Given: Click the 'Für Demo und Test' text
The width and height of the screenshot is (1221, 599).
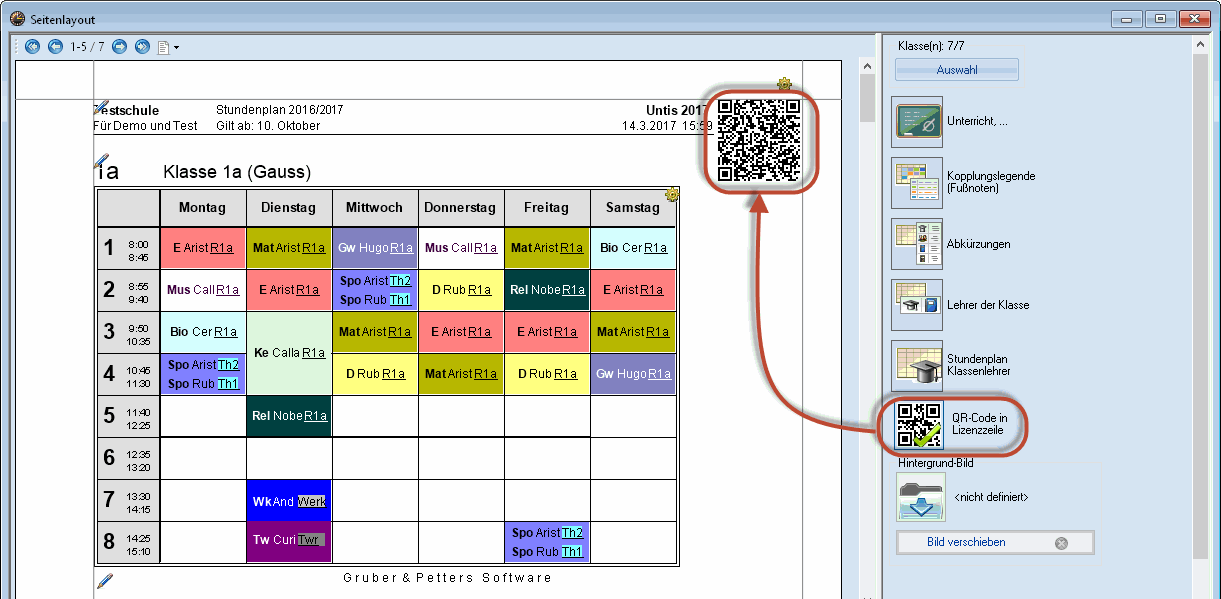Looking at the screenshot, I should point(145,126).
